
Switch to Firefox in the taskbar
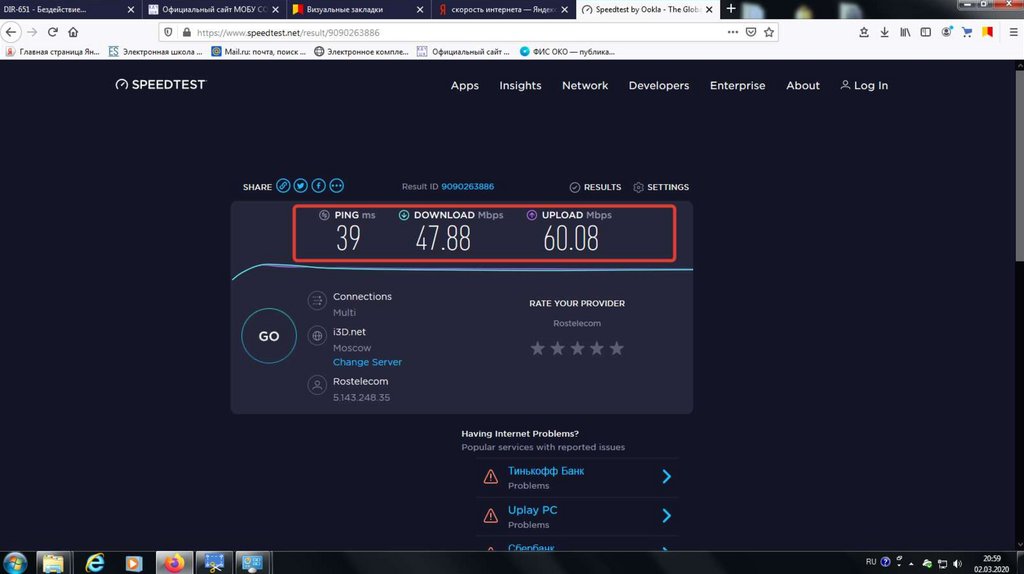click(x=174, y=562)
